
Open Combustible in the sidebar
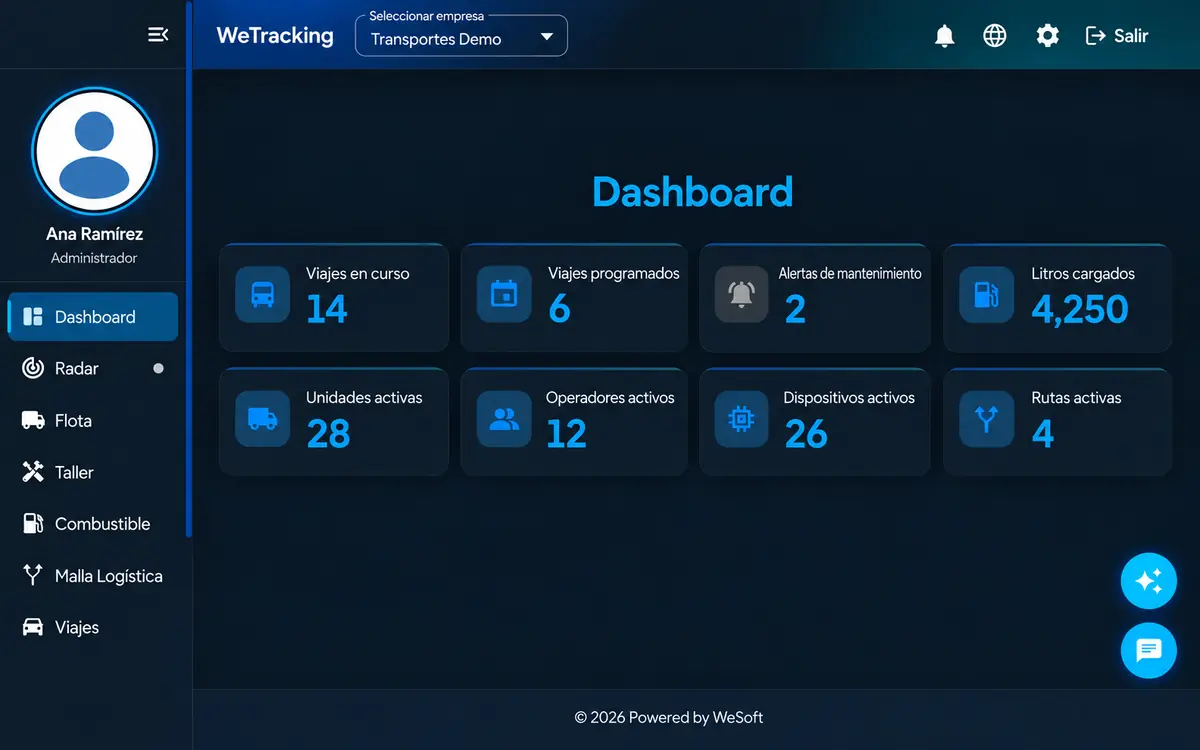(93, 524)
